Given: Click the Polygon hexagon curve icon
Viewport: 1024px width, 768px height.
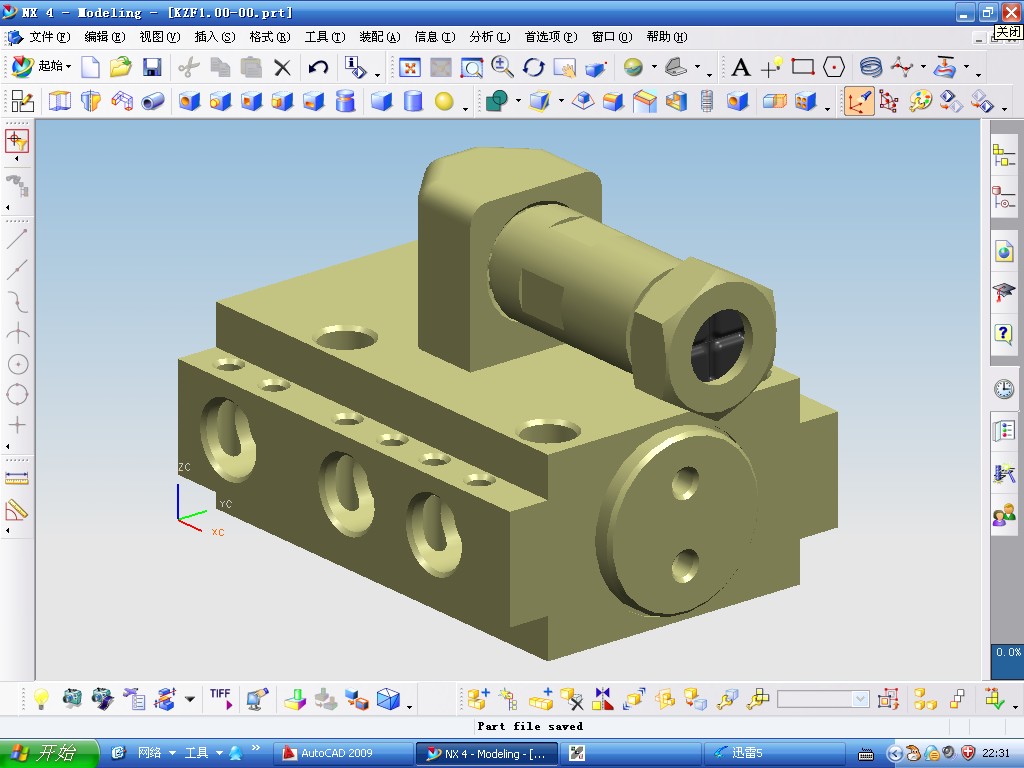Looking at the screenshot, I should [x=834, y=67].
